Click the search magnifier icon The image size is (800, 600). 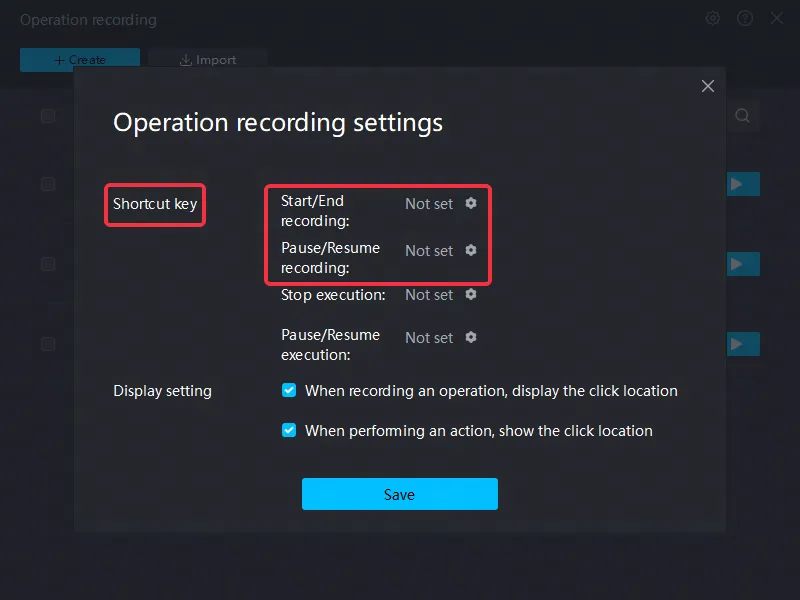click(x=742, y=116)
